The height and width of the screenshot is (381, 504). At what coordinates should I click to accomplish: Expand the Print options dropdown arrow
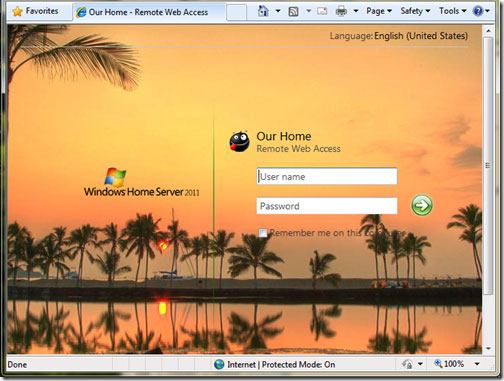coord(356,11)
